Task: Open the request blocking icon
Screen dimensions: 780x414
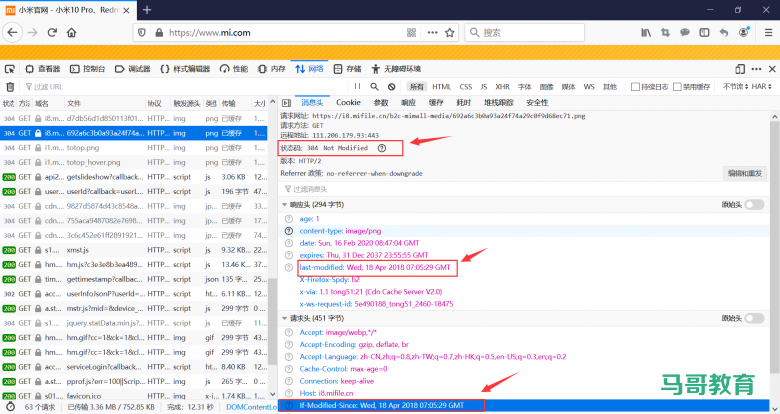Action: coord(391,87)
